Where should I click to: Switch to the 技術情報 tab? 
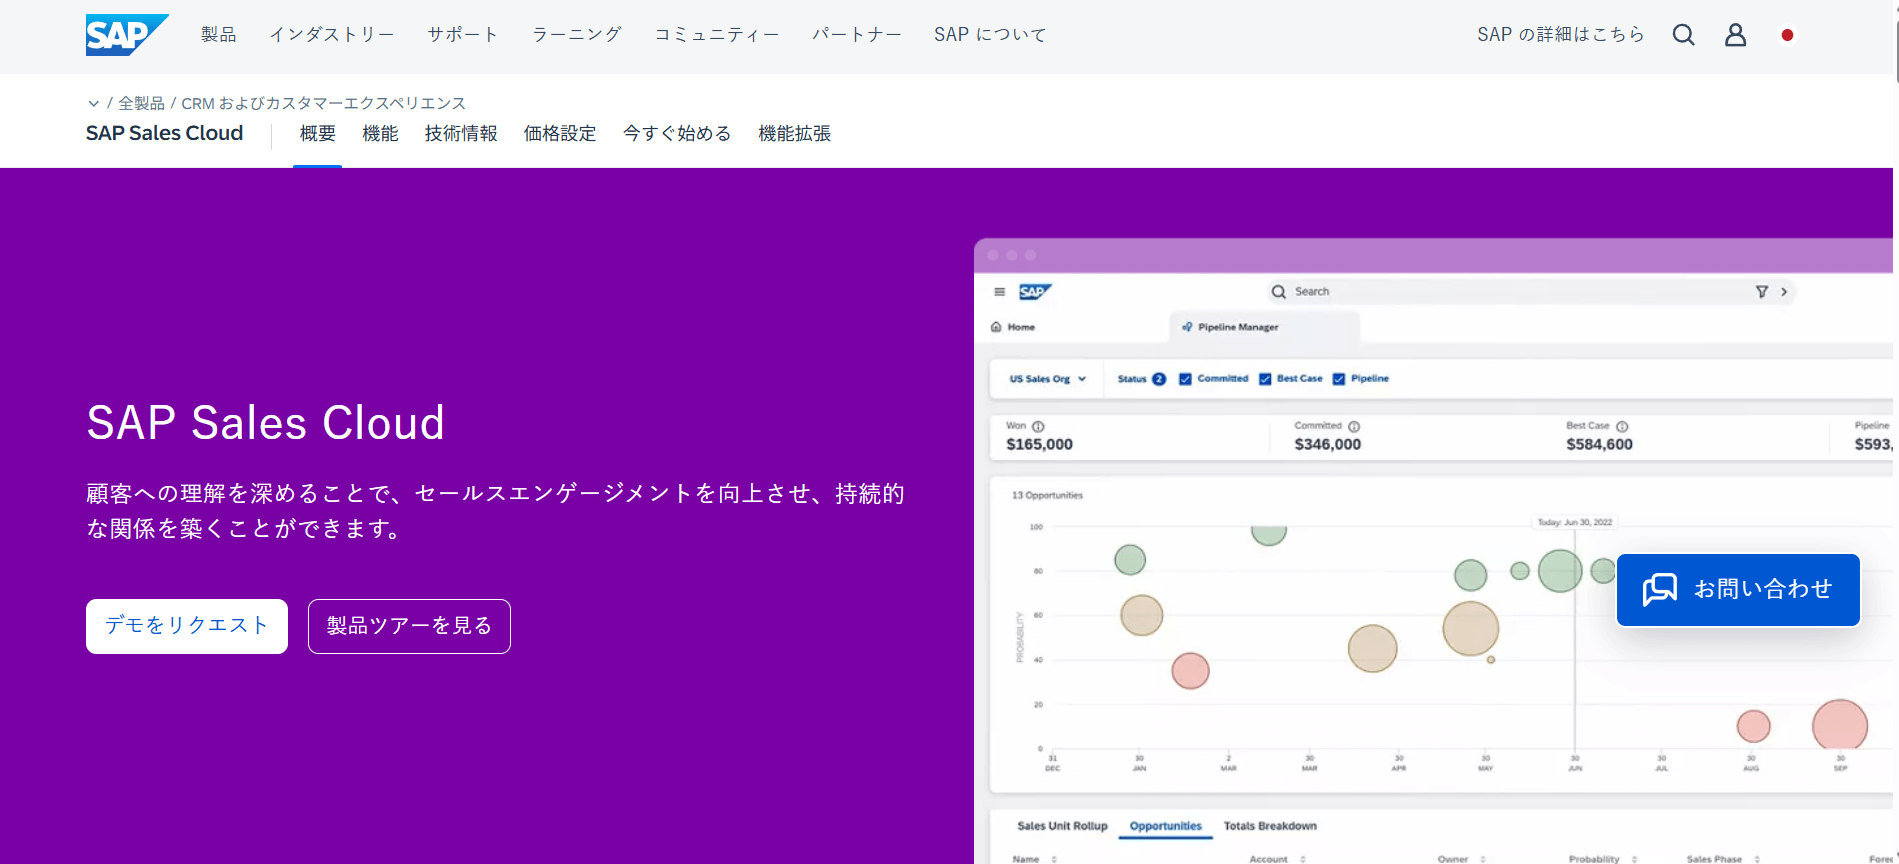point(461,134)
